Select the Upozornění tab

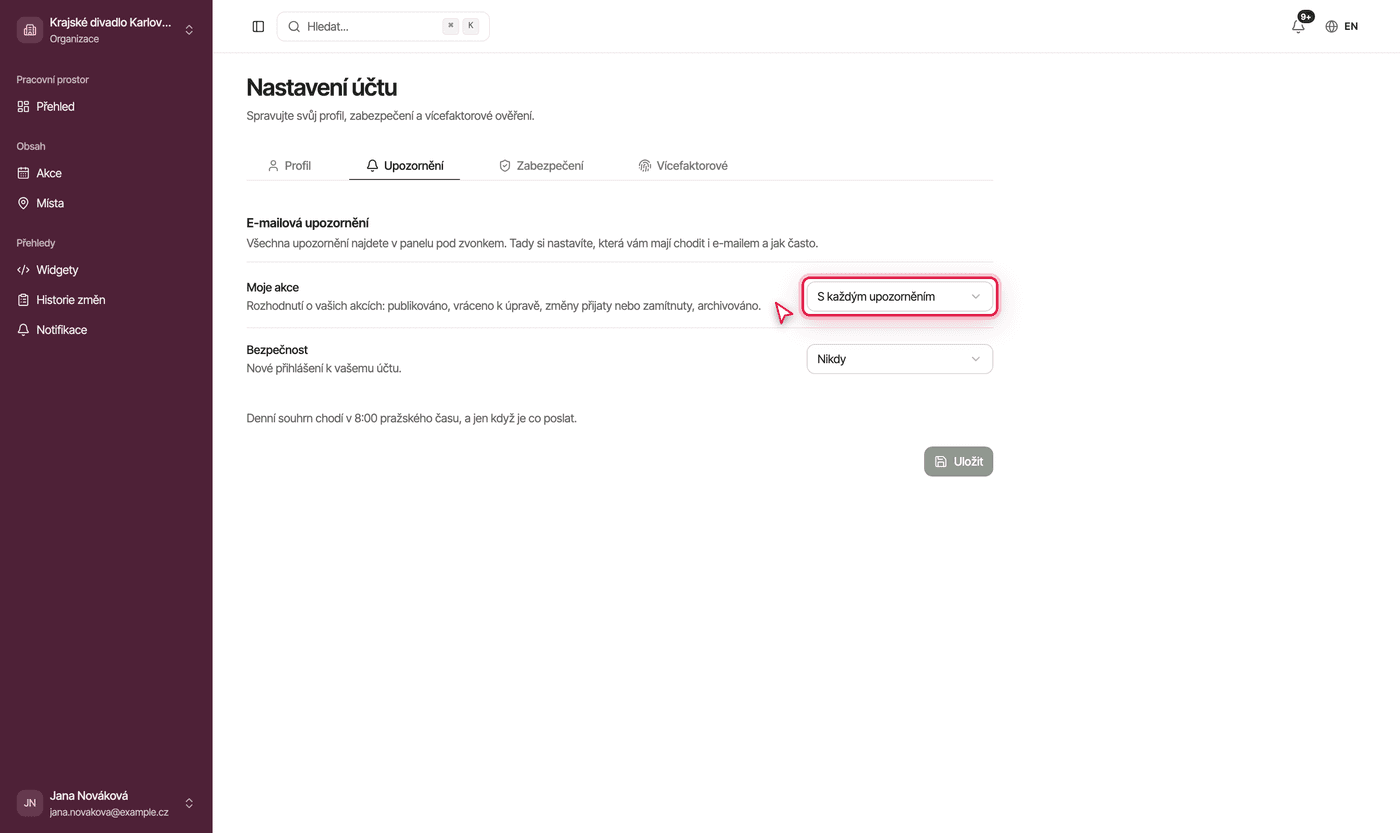pyautogui.click(x=405, y=166)
